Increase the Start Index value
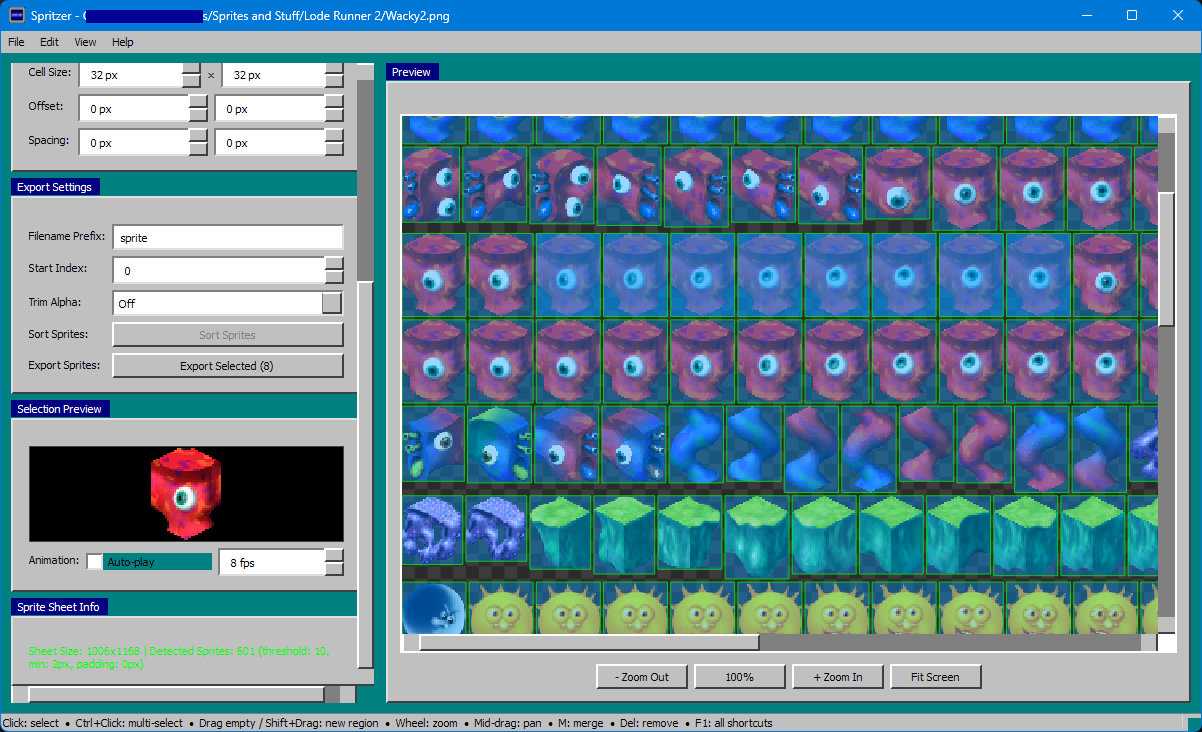Image resolution: width=1202 pixels, height=732 pixels. (334, 264)
